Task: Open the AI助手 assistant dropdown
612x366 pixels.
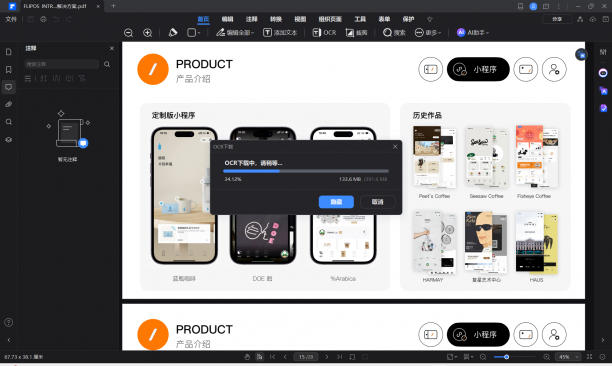Action: 473,33
